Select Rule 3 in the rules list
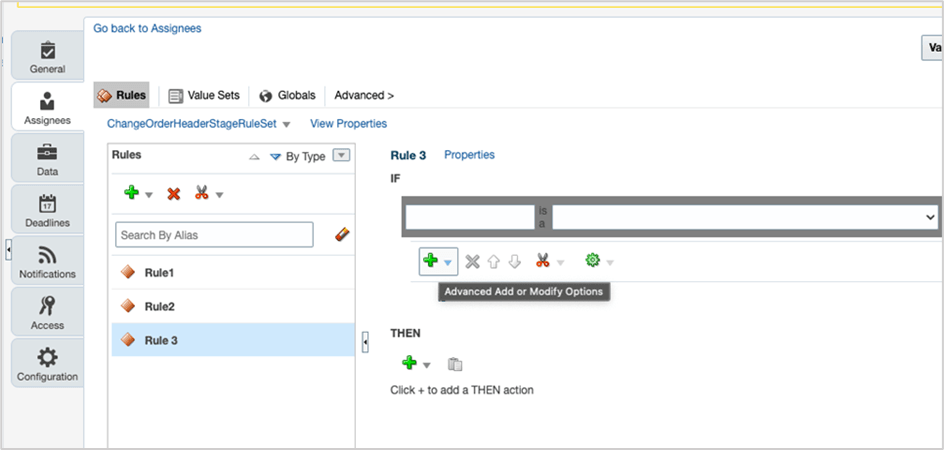The width and height of the screenshot is (944, 450). [233, 340]
